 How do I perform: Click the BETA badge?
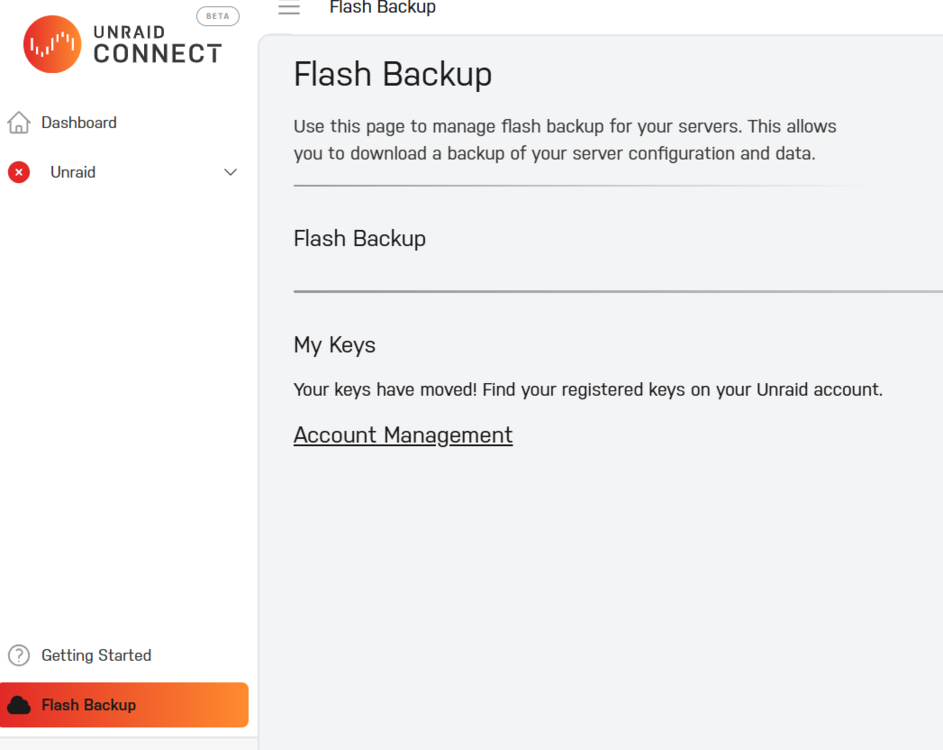[218, 16]
